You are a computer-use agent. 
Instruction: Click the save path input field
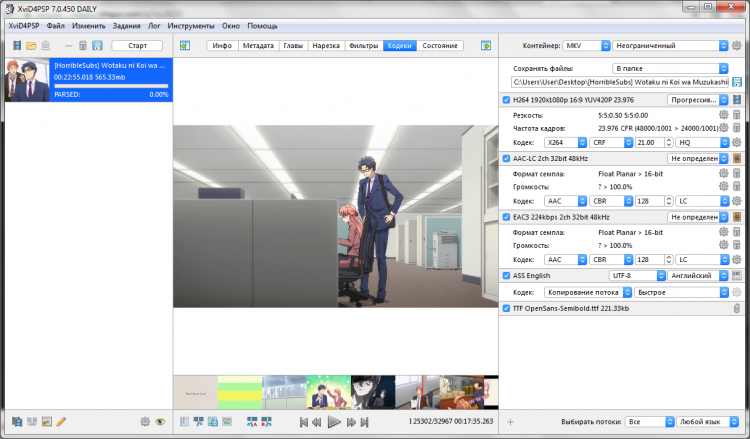coord(620,82)
